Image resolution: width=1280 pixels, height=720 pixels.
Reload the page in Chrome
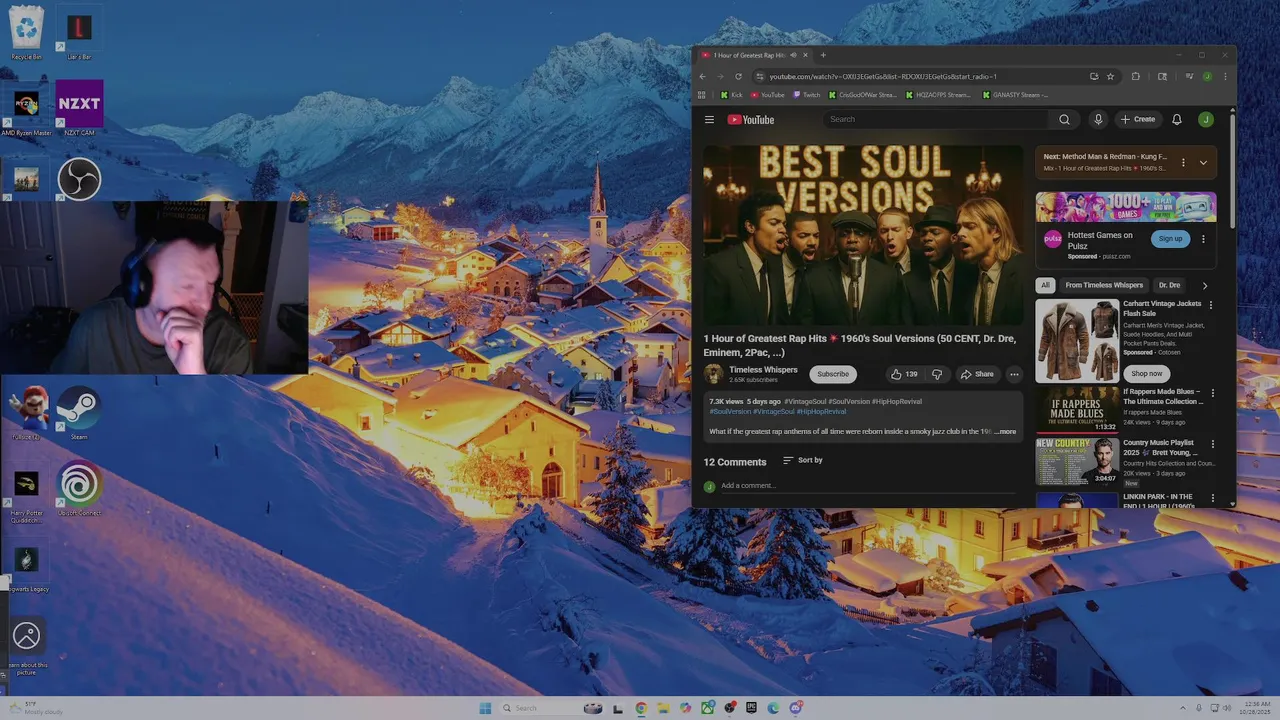click(x=739, y=76)
